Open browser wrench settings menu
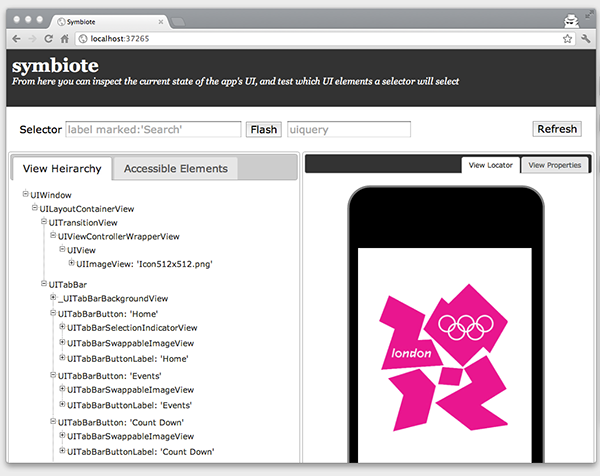The height and width of the screenshot is (476, 600). [585, 39]
